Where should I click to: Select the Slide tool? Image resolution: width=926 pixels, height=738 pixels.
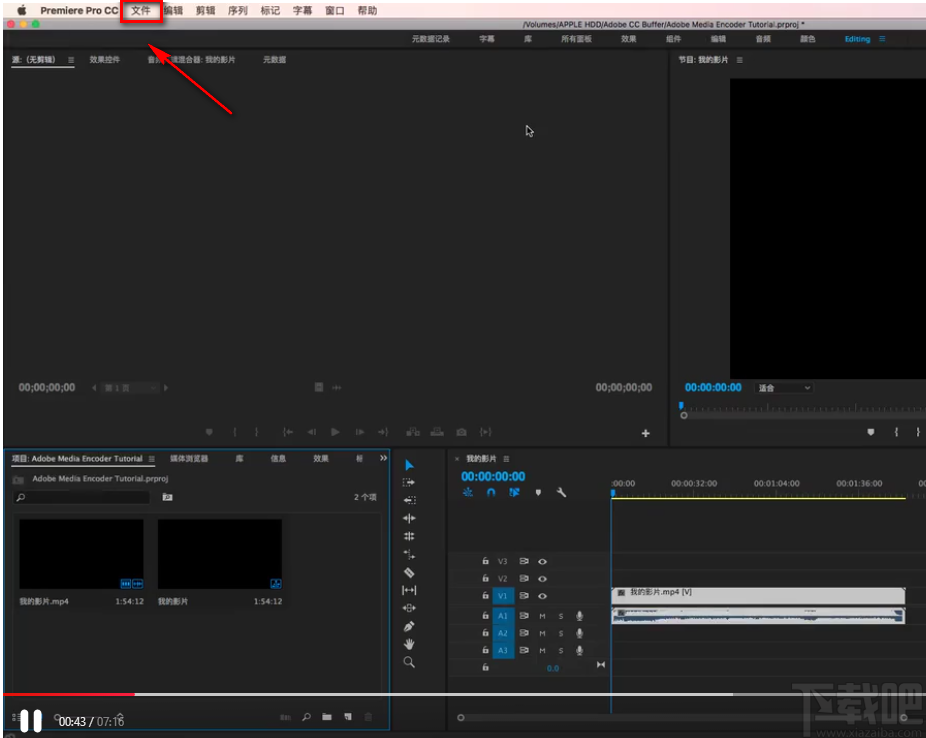pyautogui.click(x=409, y=608)
